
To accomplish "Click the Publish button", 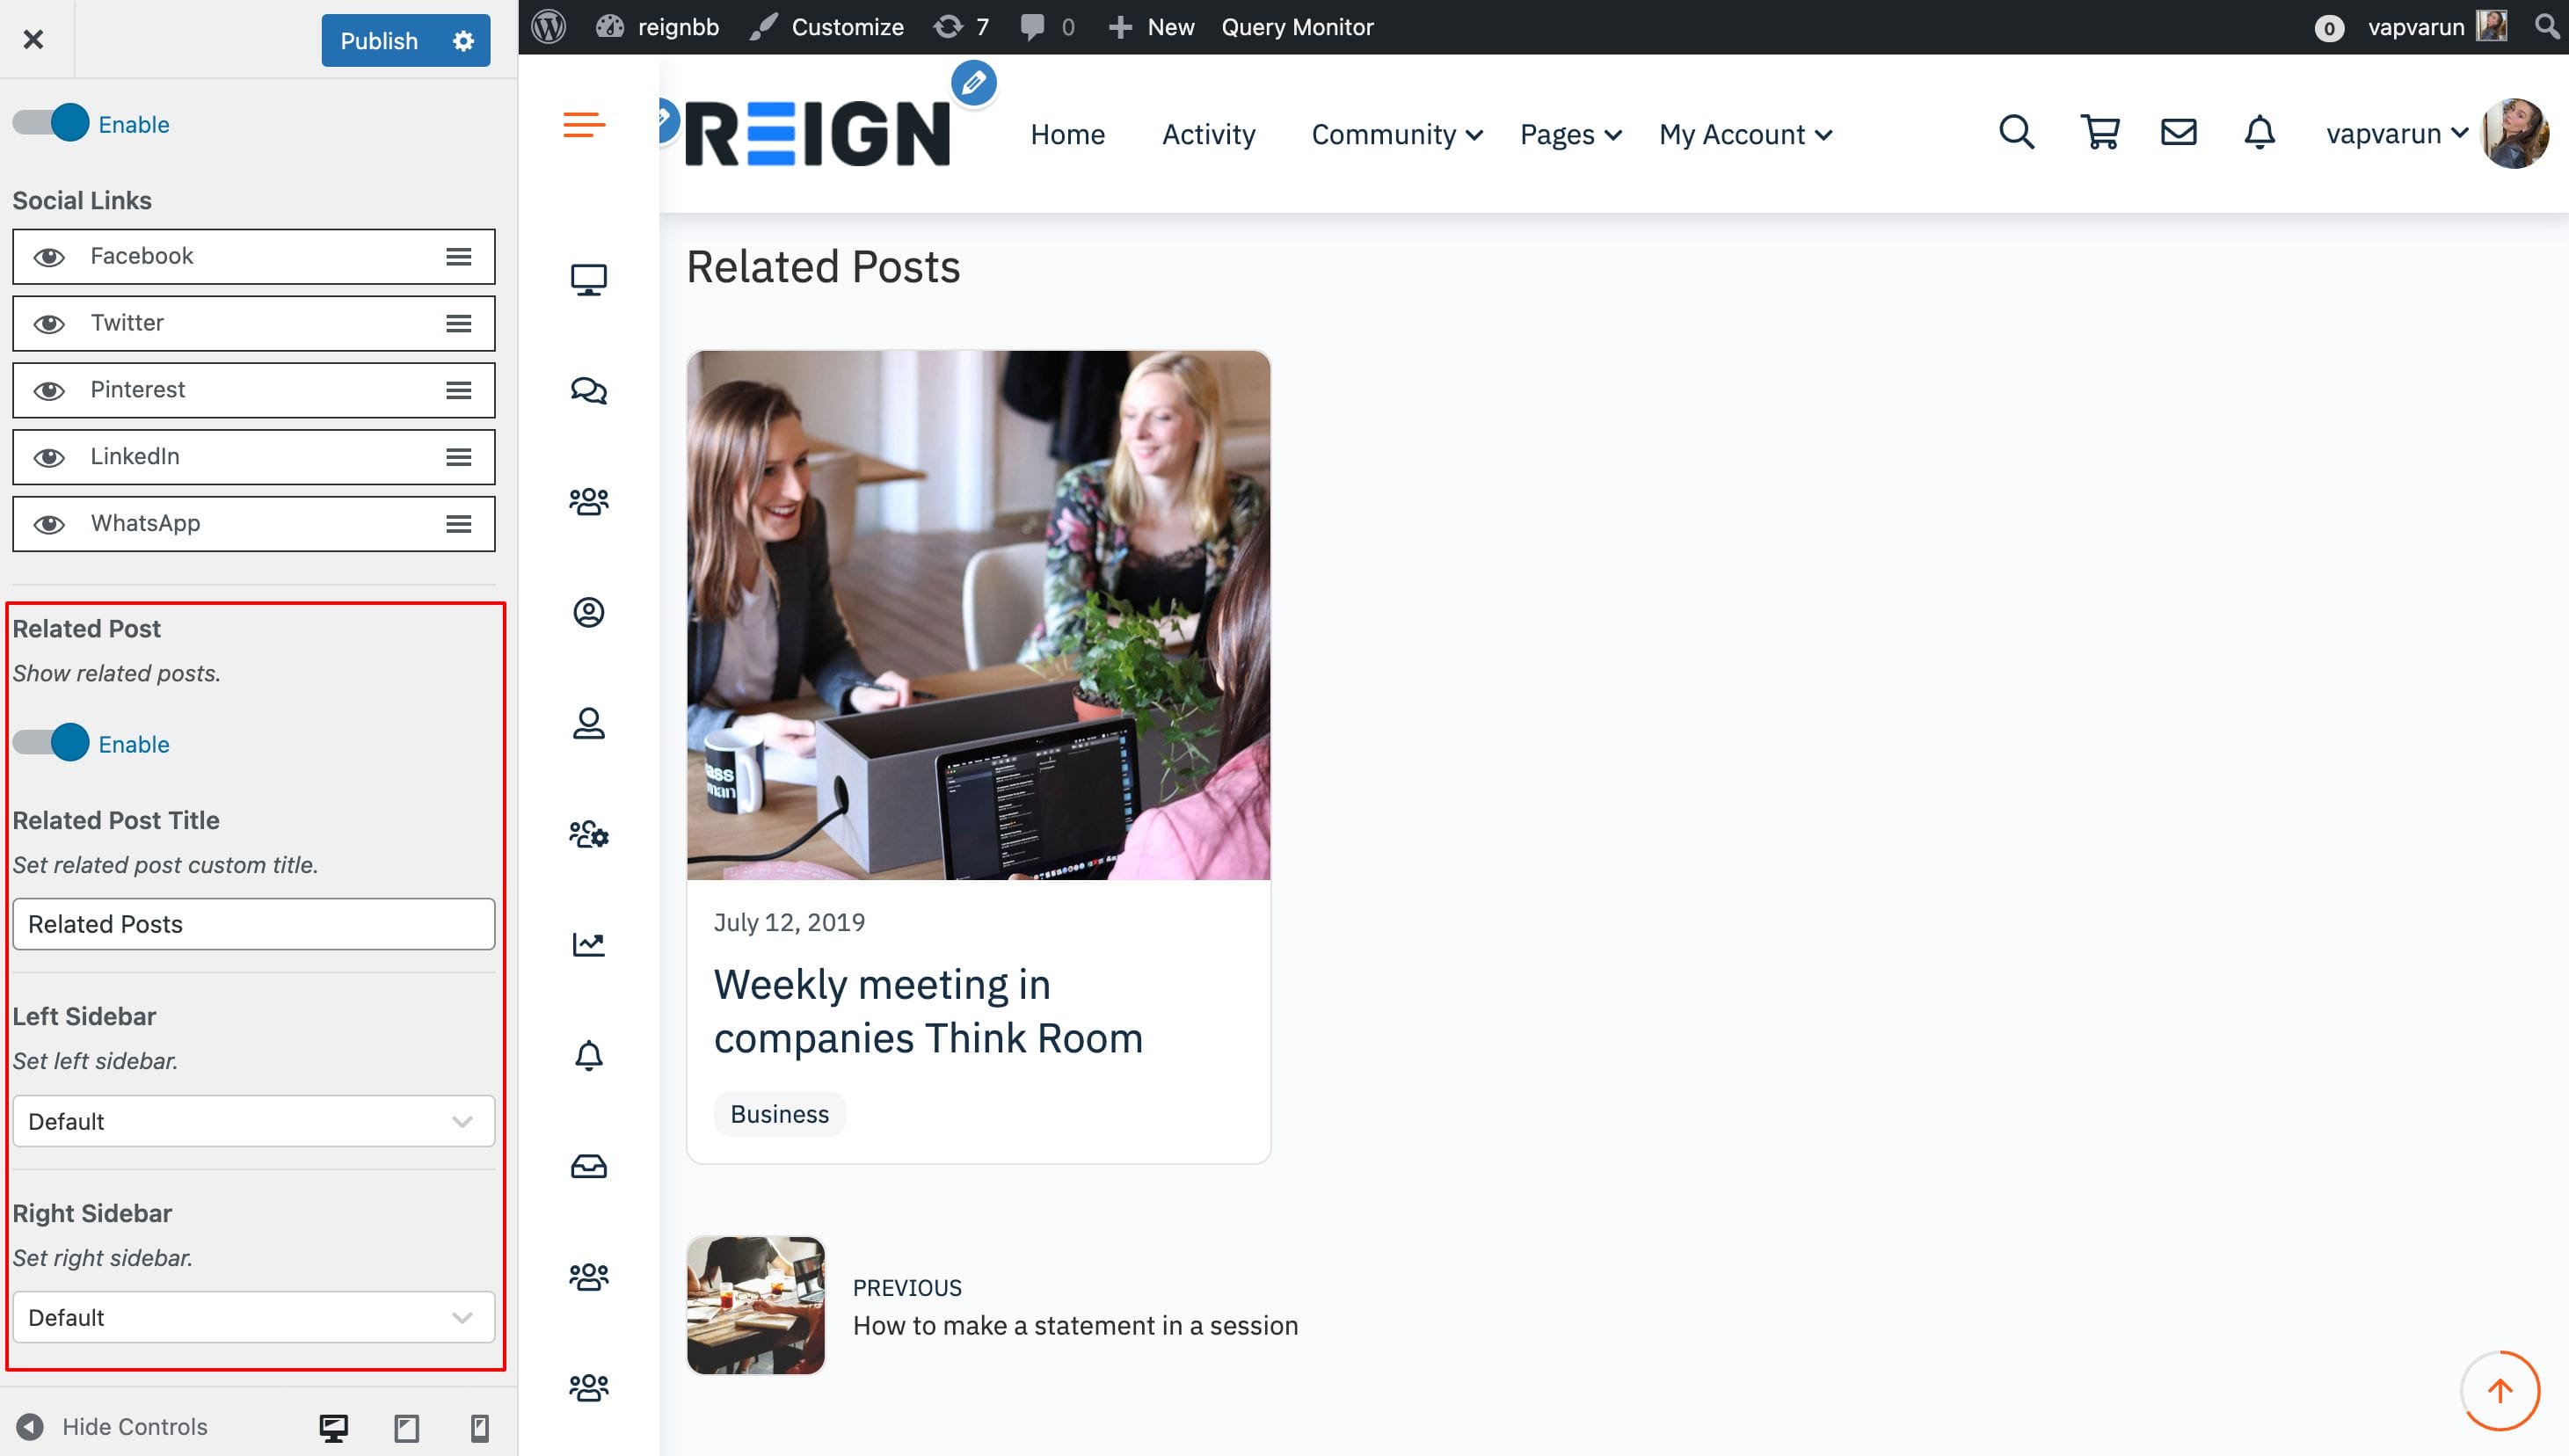I will coord(379,41).
